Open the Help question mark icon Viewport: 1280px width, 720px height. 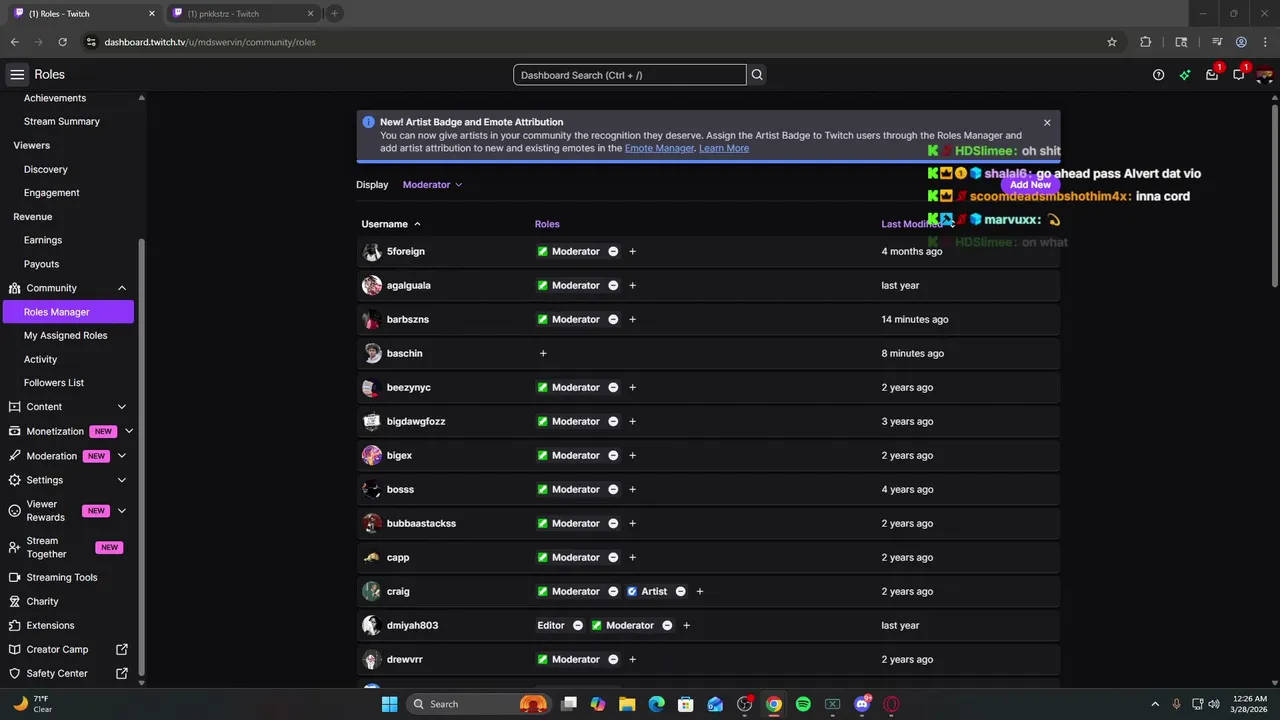(1158, 75)
